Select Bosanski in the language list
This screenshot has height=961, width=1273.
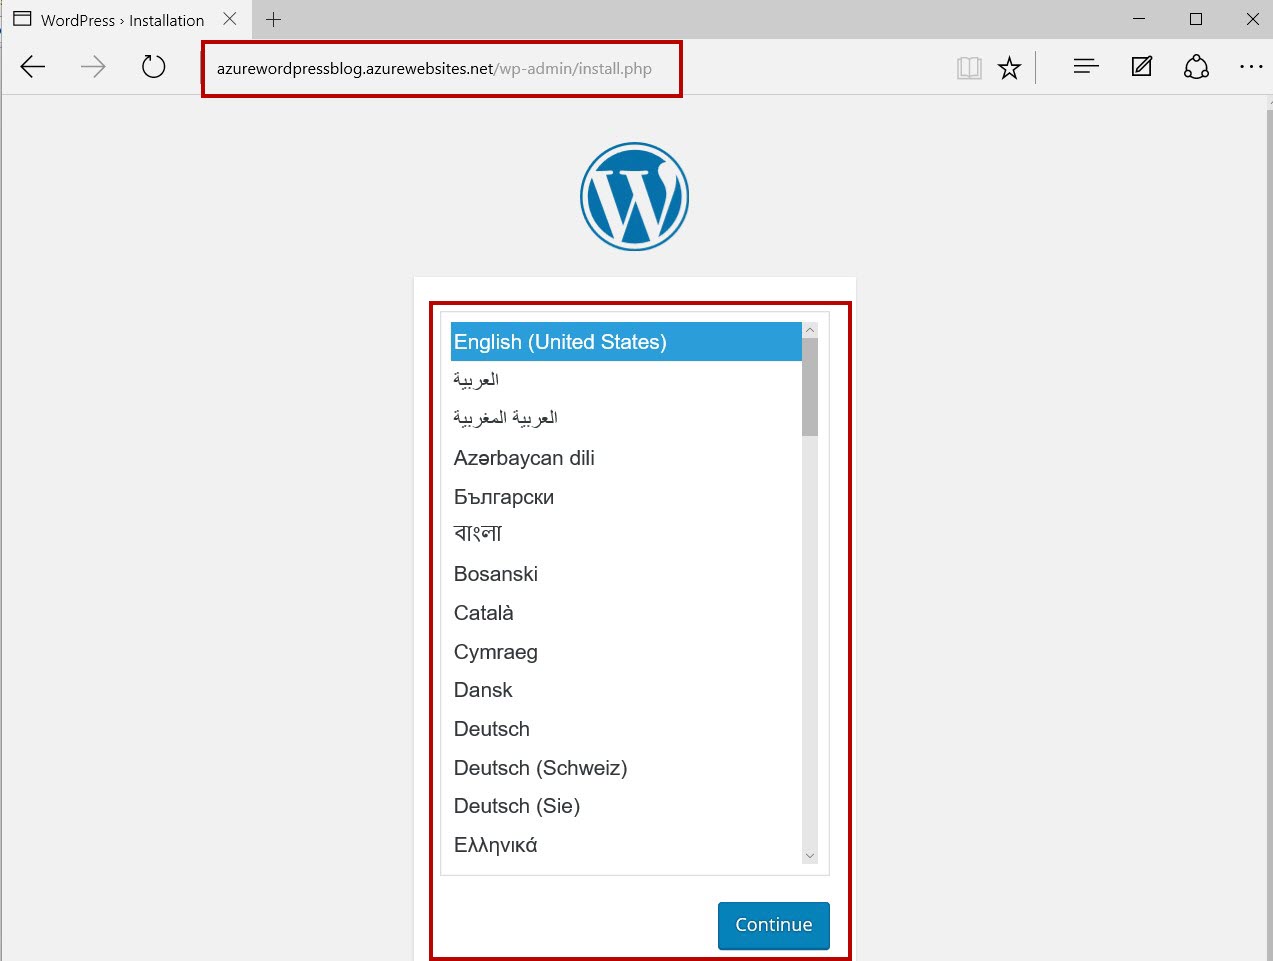(626, 574)
